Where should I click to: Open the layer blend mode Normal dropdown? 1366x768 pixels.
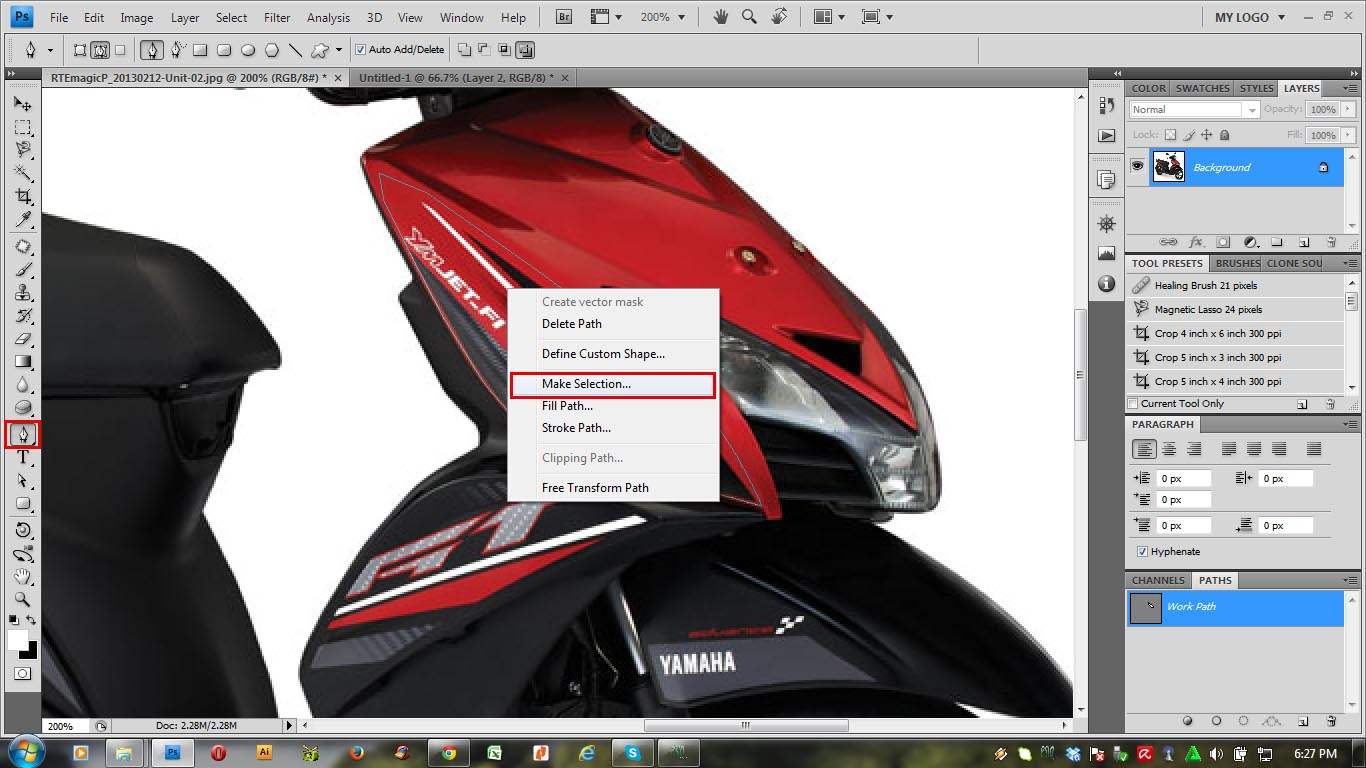click(x=1193, y=110)
